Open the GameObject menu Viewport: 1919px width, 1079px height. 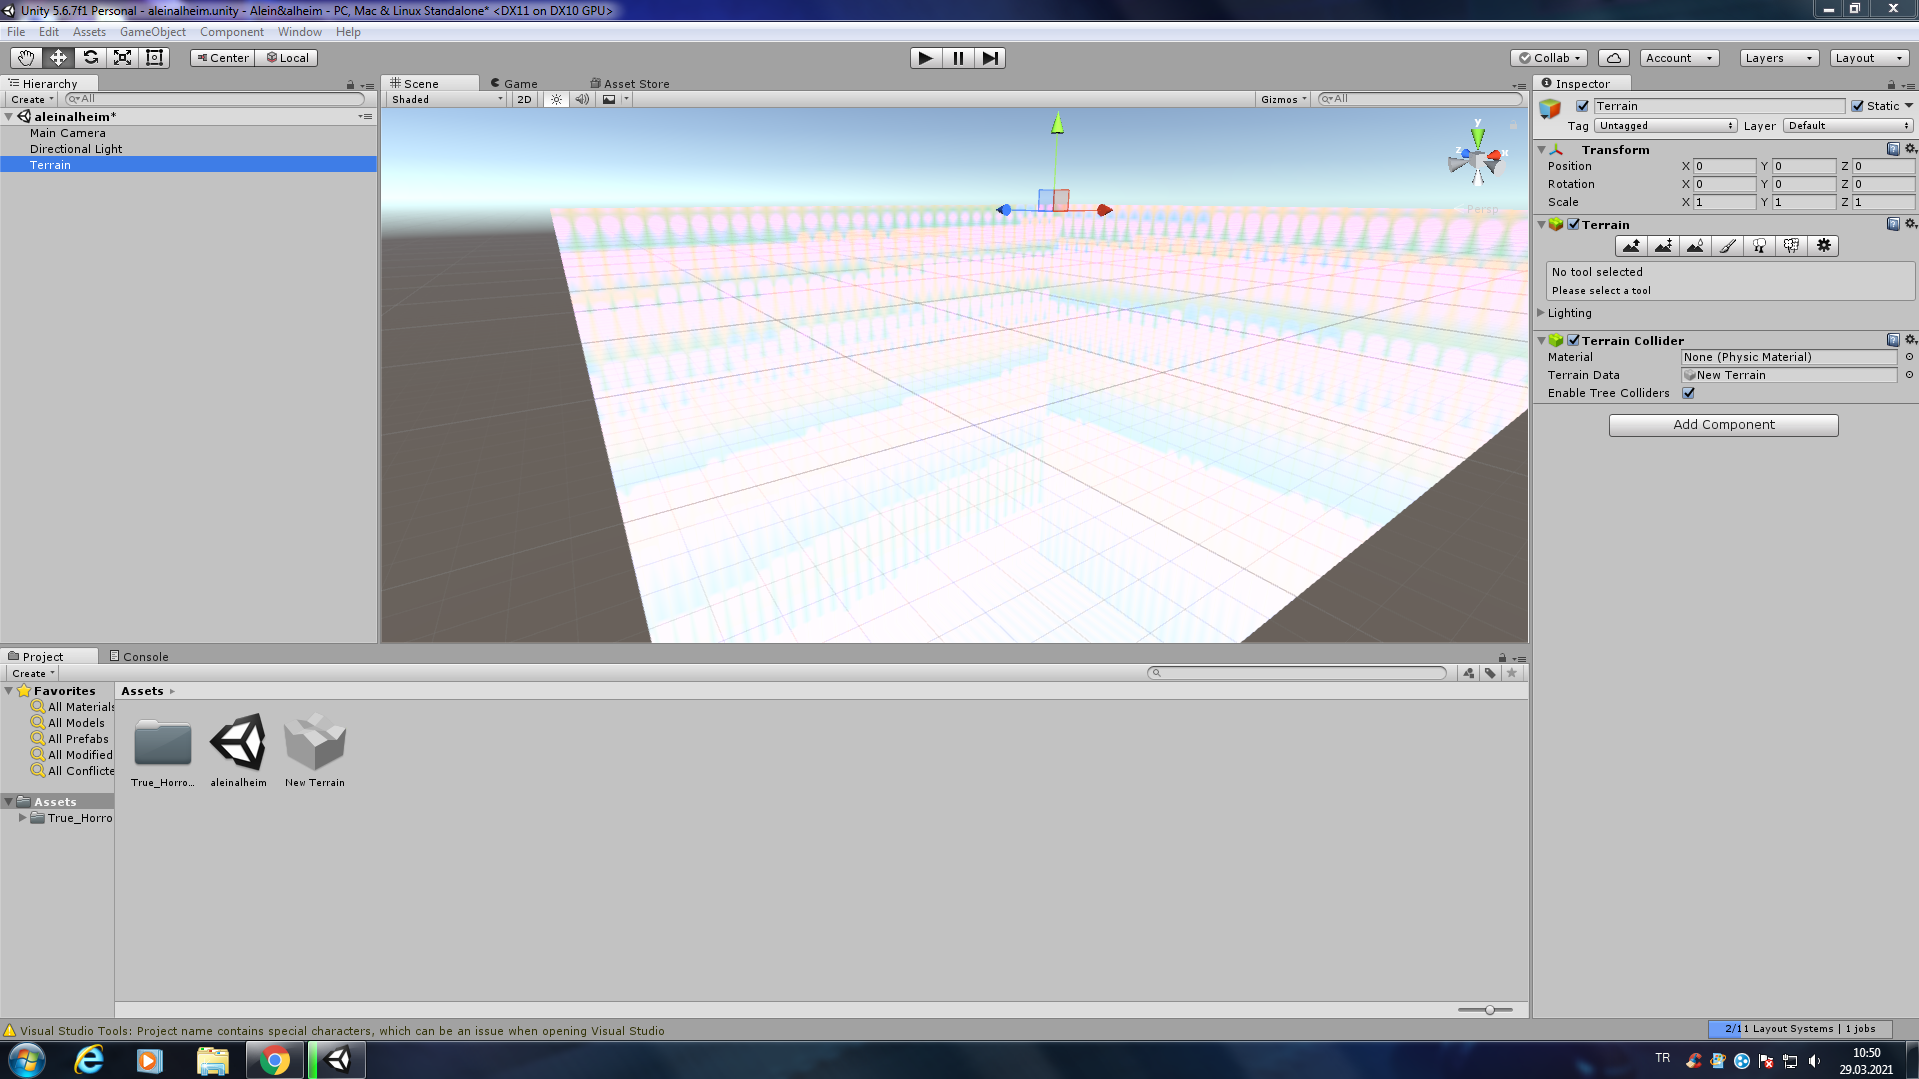coord(152,32)
